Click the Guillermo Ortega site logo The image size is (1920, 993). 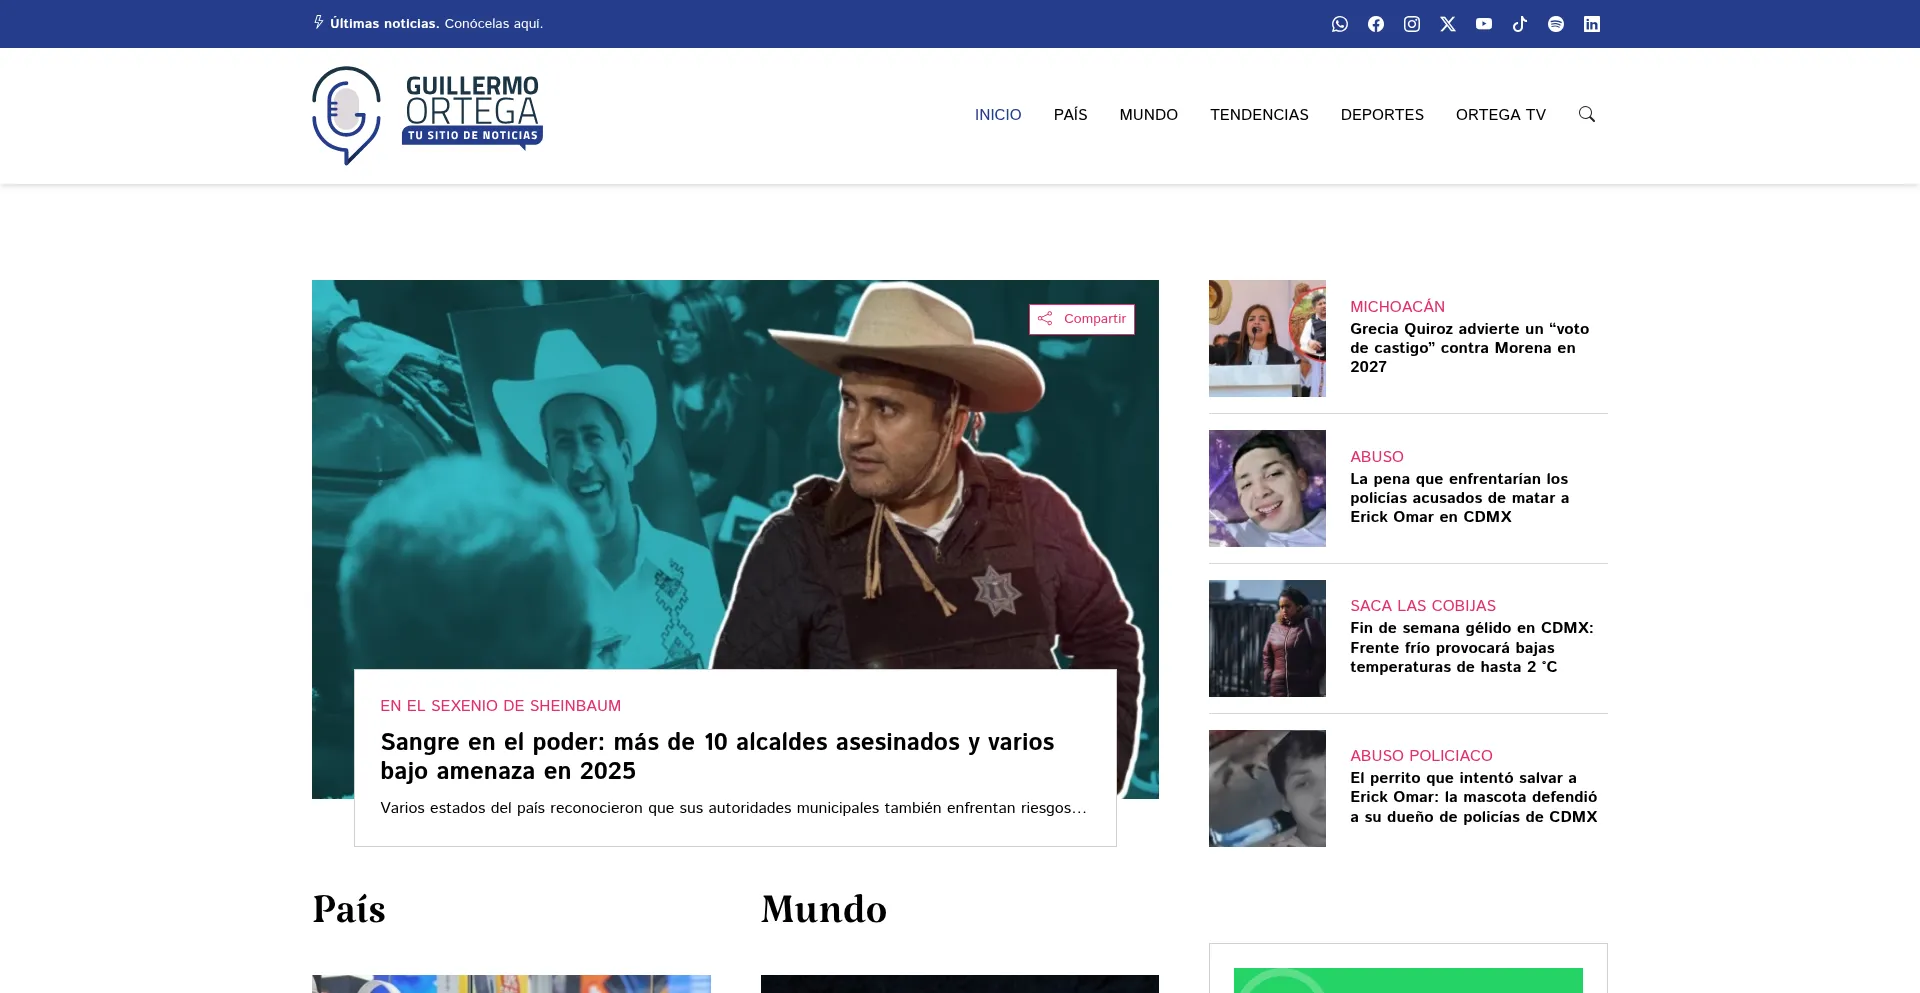(427, 115)
